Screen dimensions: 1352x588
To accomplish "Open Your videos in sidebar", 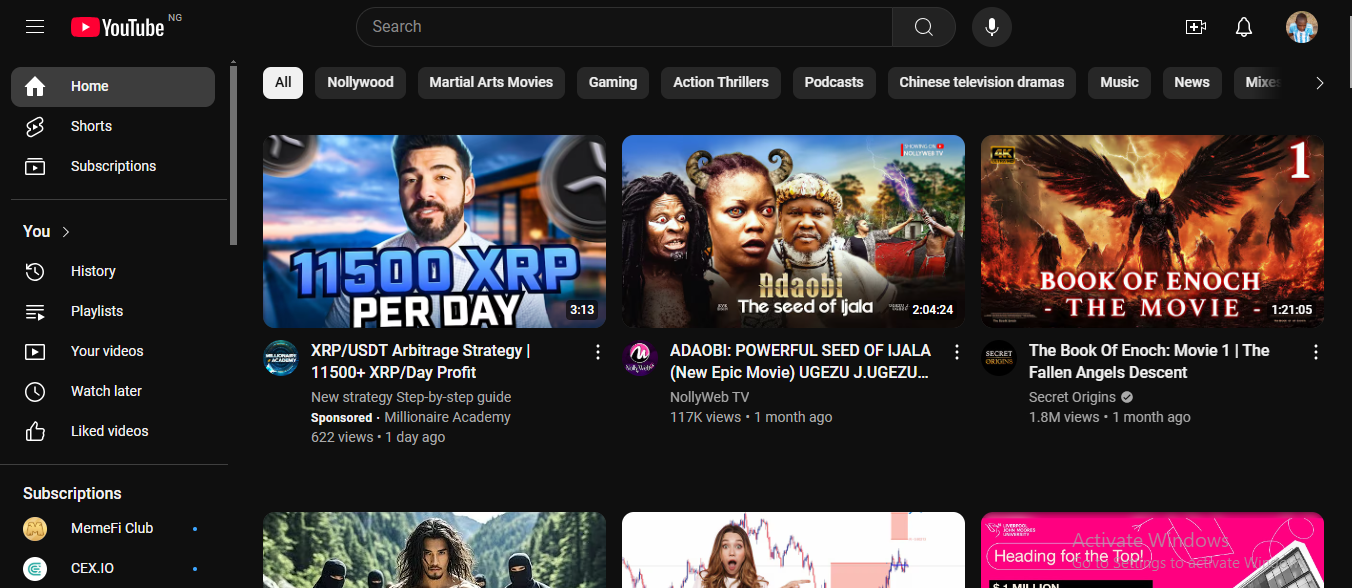I will (x=113, y=351).
